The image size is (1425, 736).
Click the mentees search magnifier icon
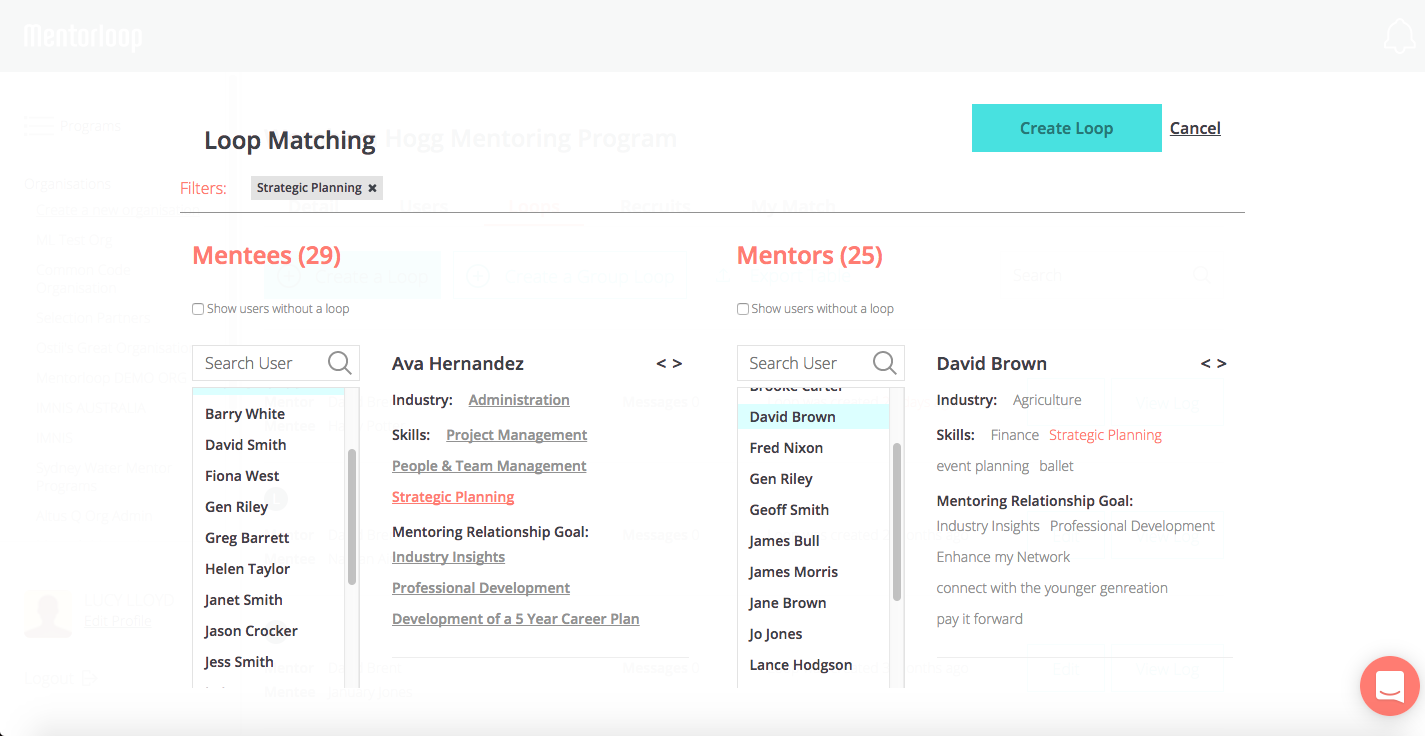click(340, 363)
